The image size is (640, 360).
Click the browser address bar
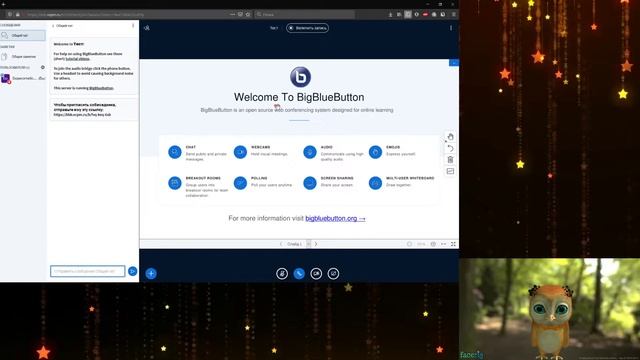127,14
